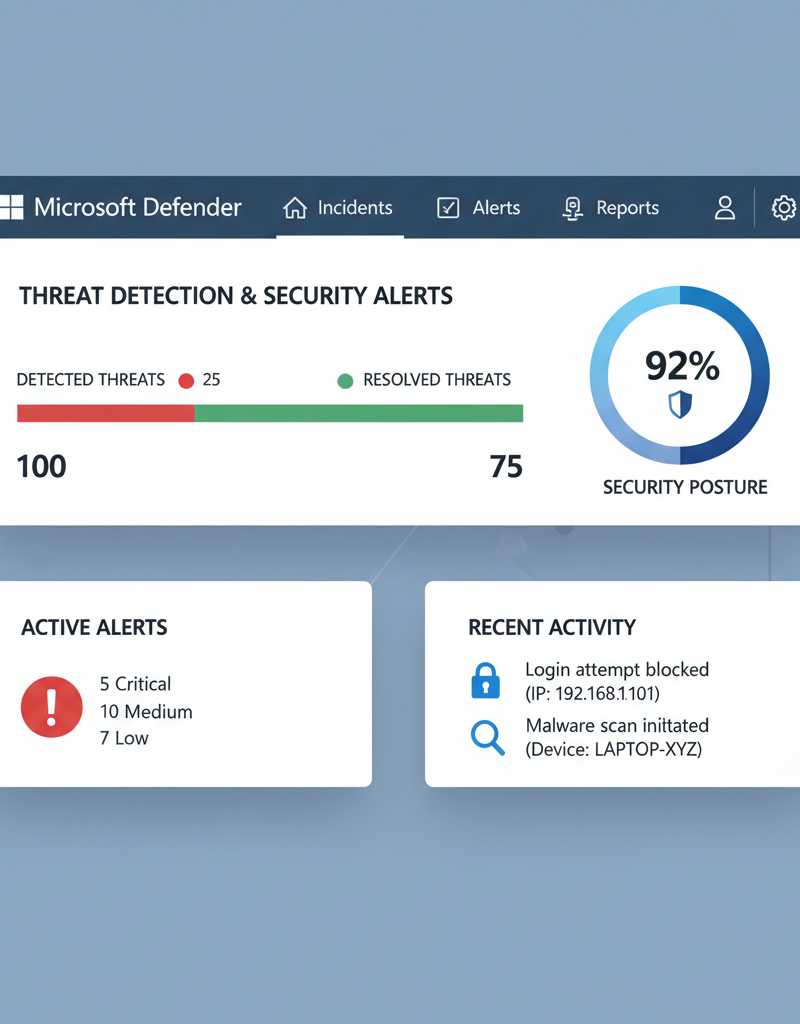Switch to the Alerts tab

pyautogui.click(x=478, y=208)
